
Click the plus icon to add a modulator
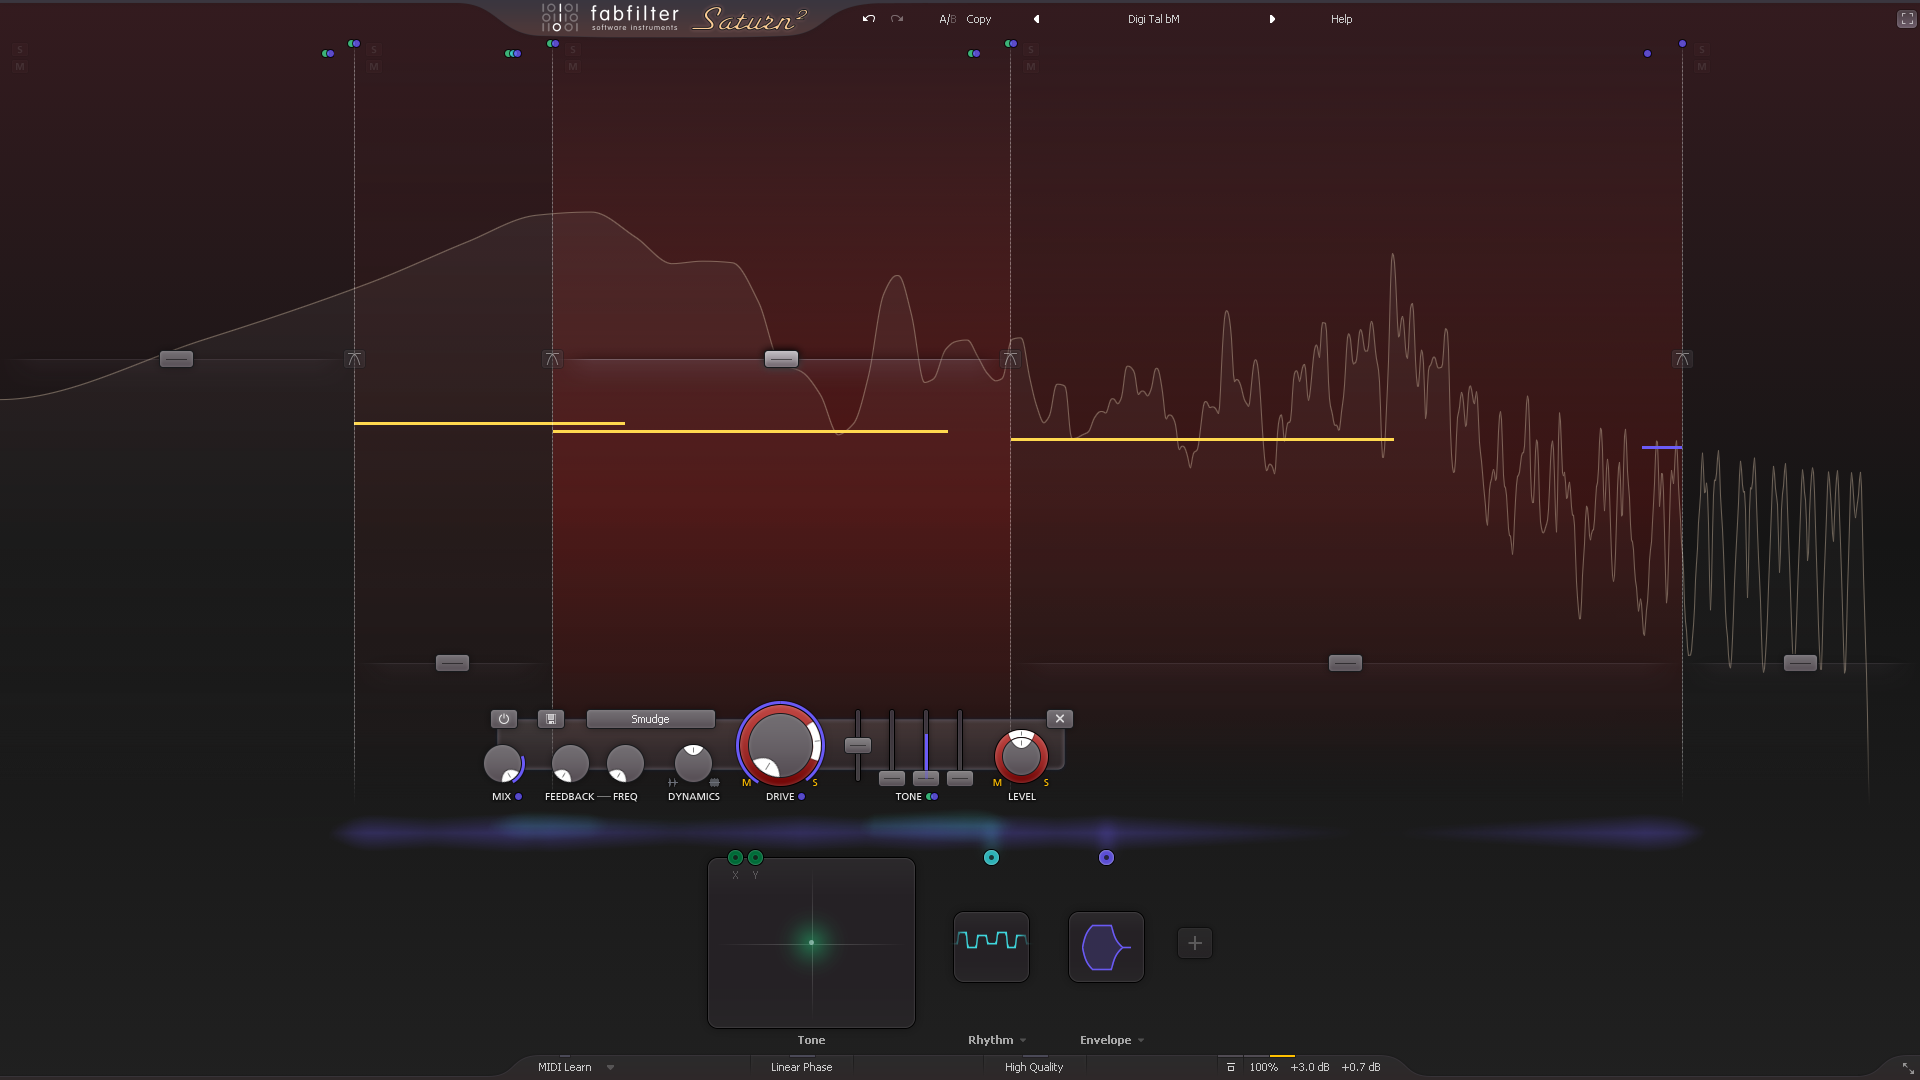click(1194, 943)
